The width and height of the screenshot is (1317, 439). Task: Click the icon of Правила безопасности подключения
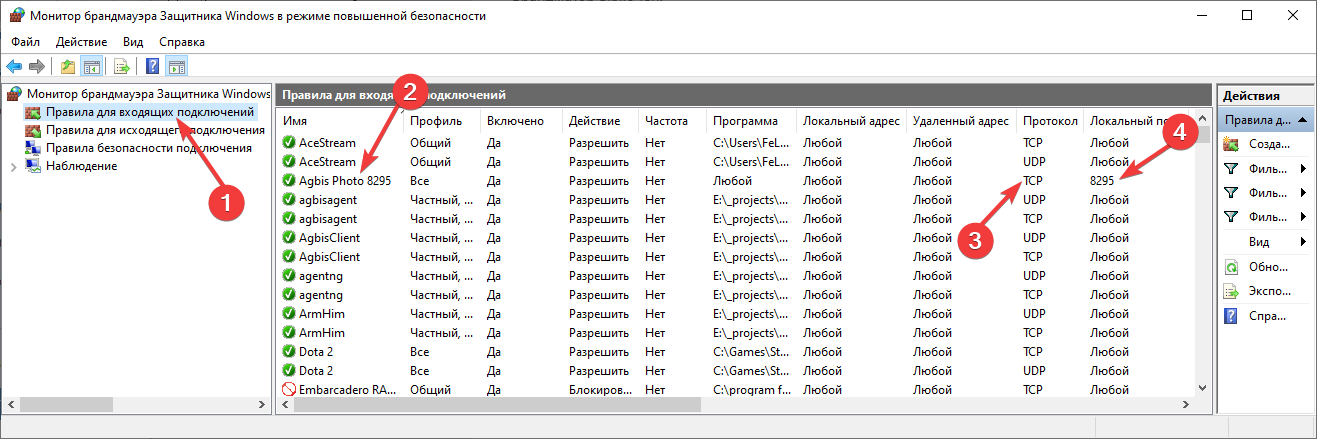pos(34,148)
